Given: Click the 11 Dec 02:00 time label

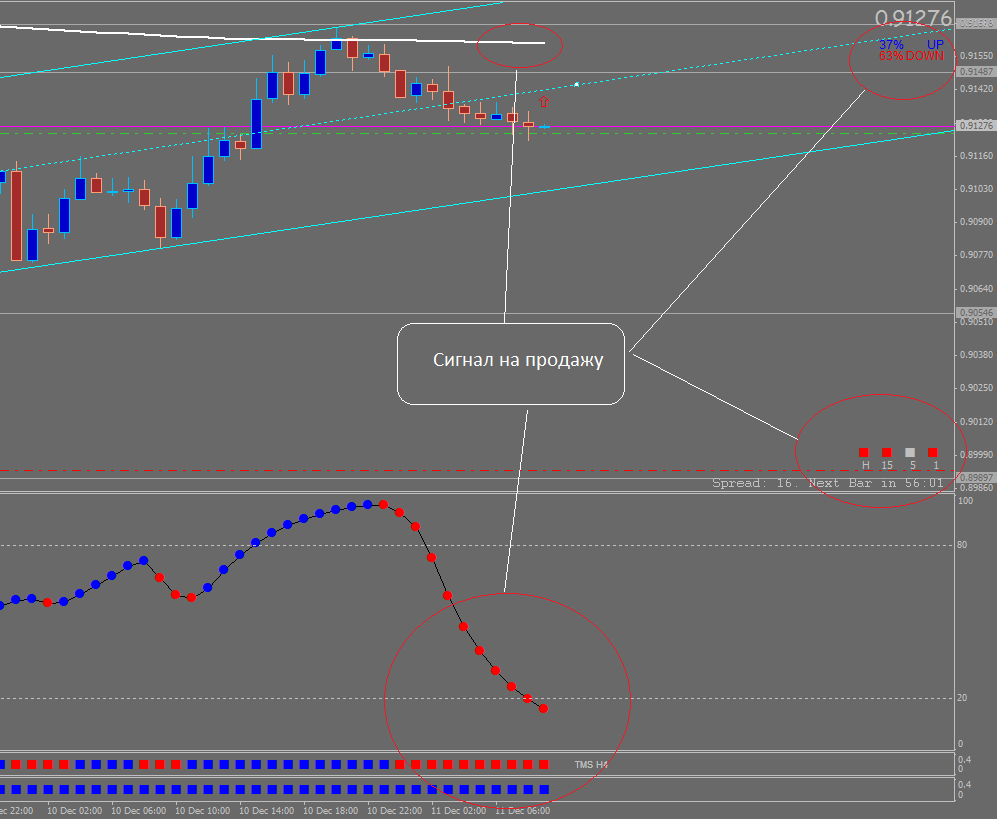Looking at the screenshot, I should tap(458, 811).
